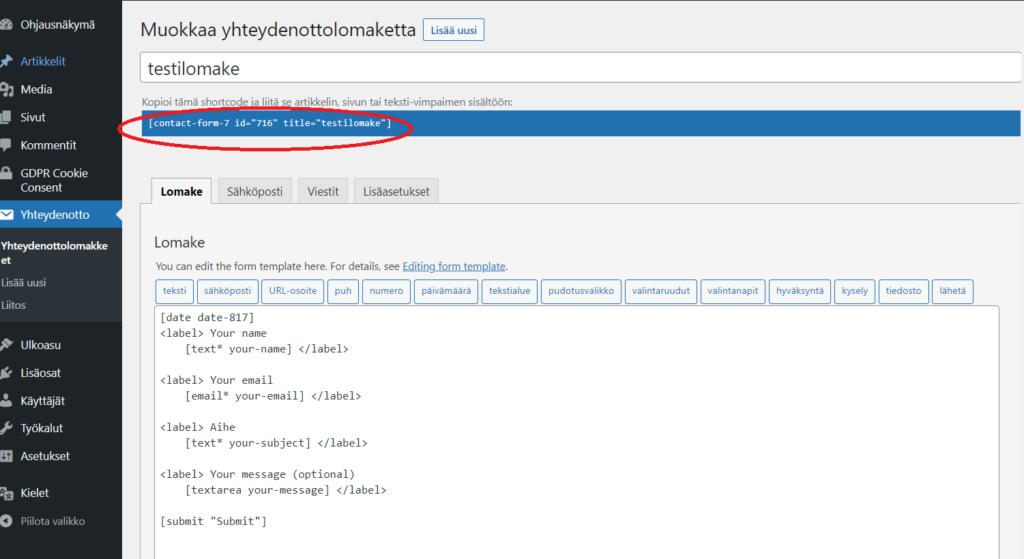The width and height of the screenshot is (1024, 559).
Task: Switch to the Lisäasetukset tab
Action: (x=396, y=191)
